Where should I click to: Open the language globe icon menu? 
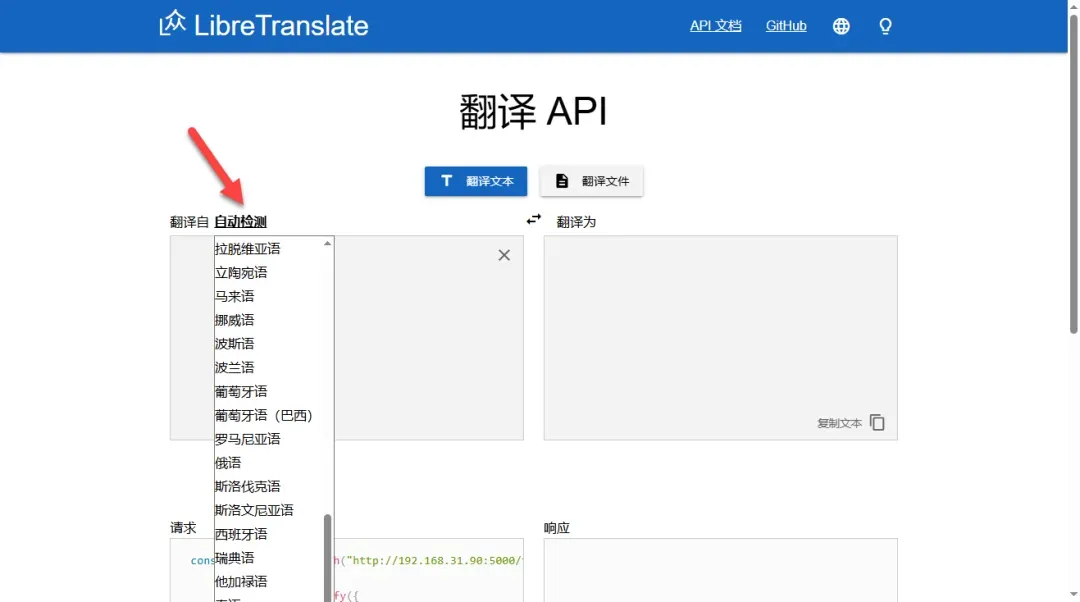point(841,26)
